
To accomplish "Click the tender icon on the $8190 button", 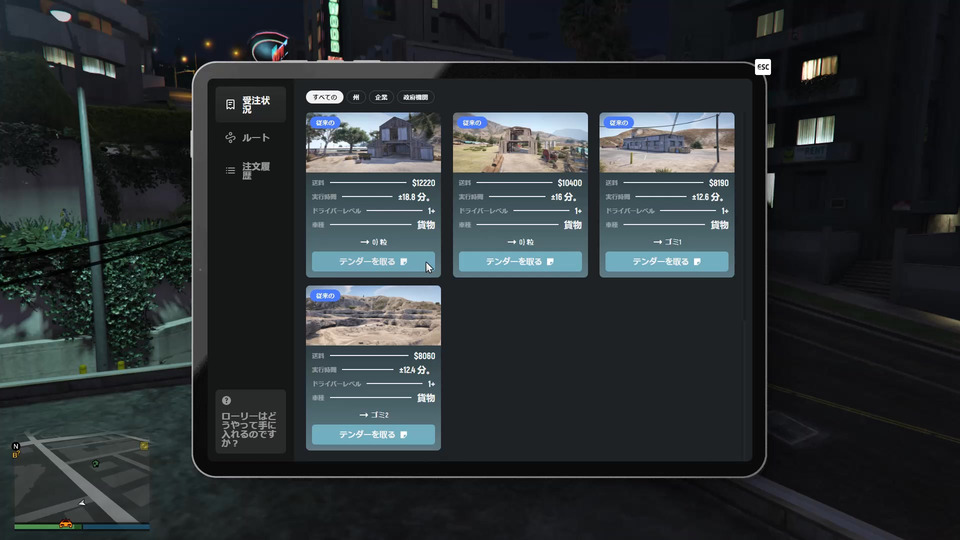I will tap(697, 261).
